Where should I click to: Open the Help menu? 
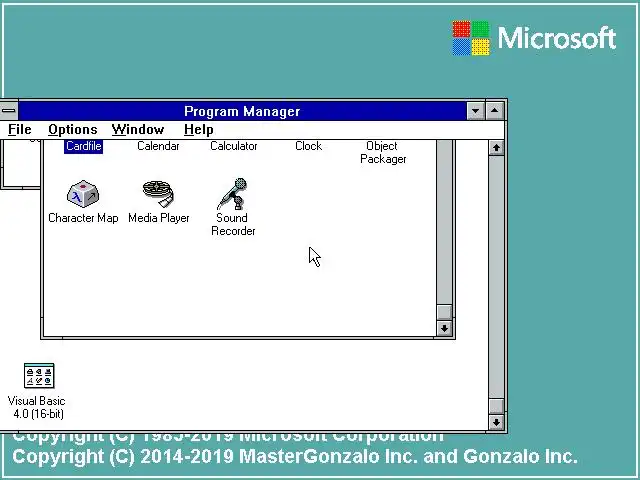tap(198, 130)
